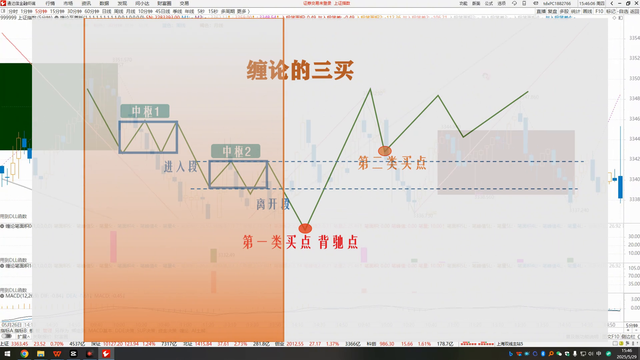Click the phone icon in title bar

pos(524,3)
